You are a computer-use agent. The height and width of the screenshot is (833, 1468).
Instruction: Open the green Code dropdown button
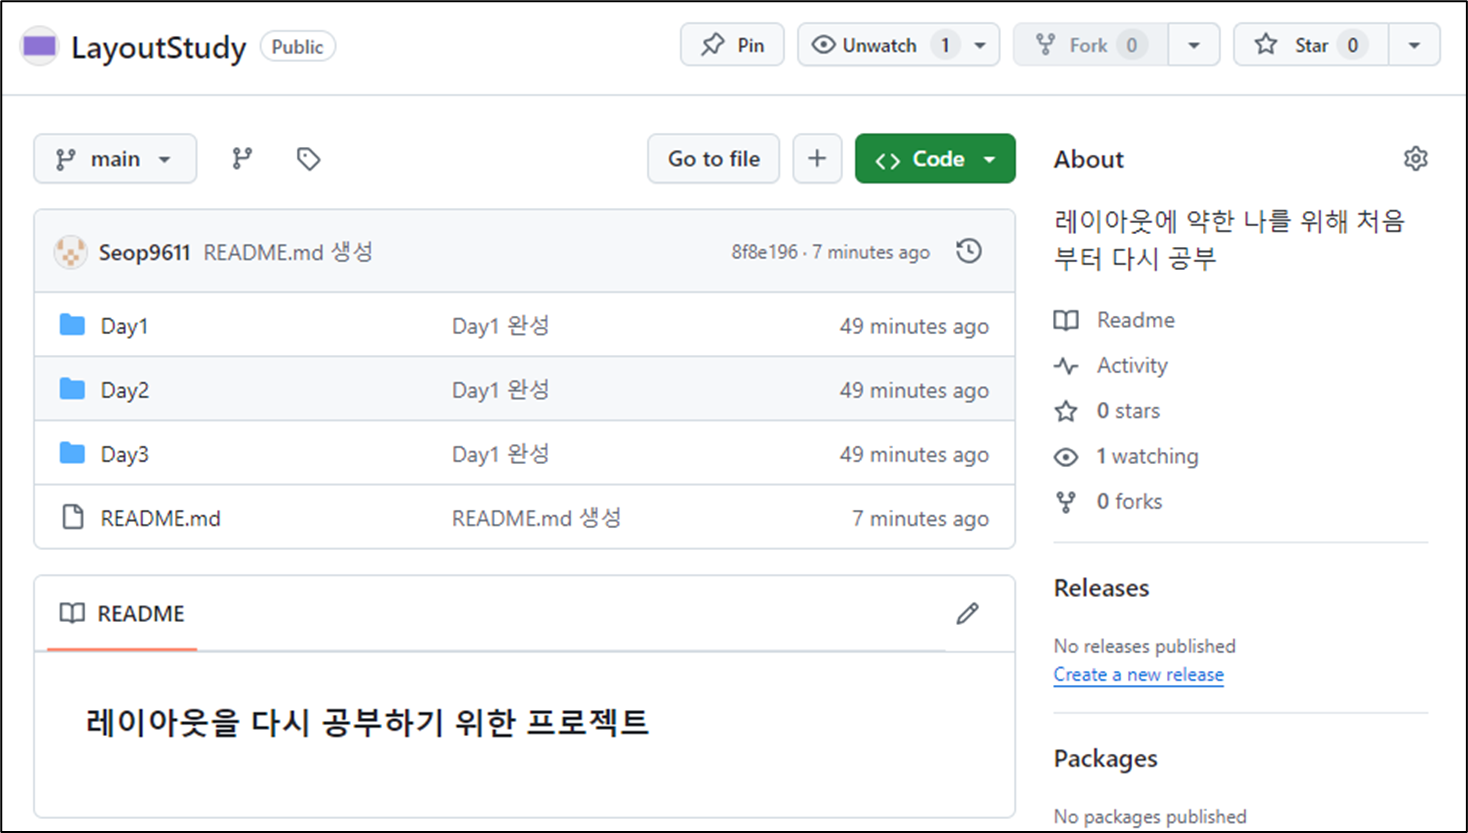coord(935,159)
